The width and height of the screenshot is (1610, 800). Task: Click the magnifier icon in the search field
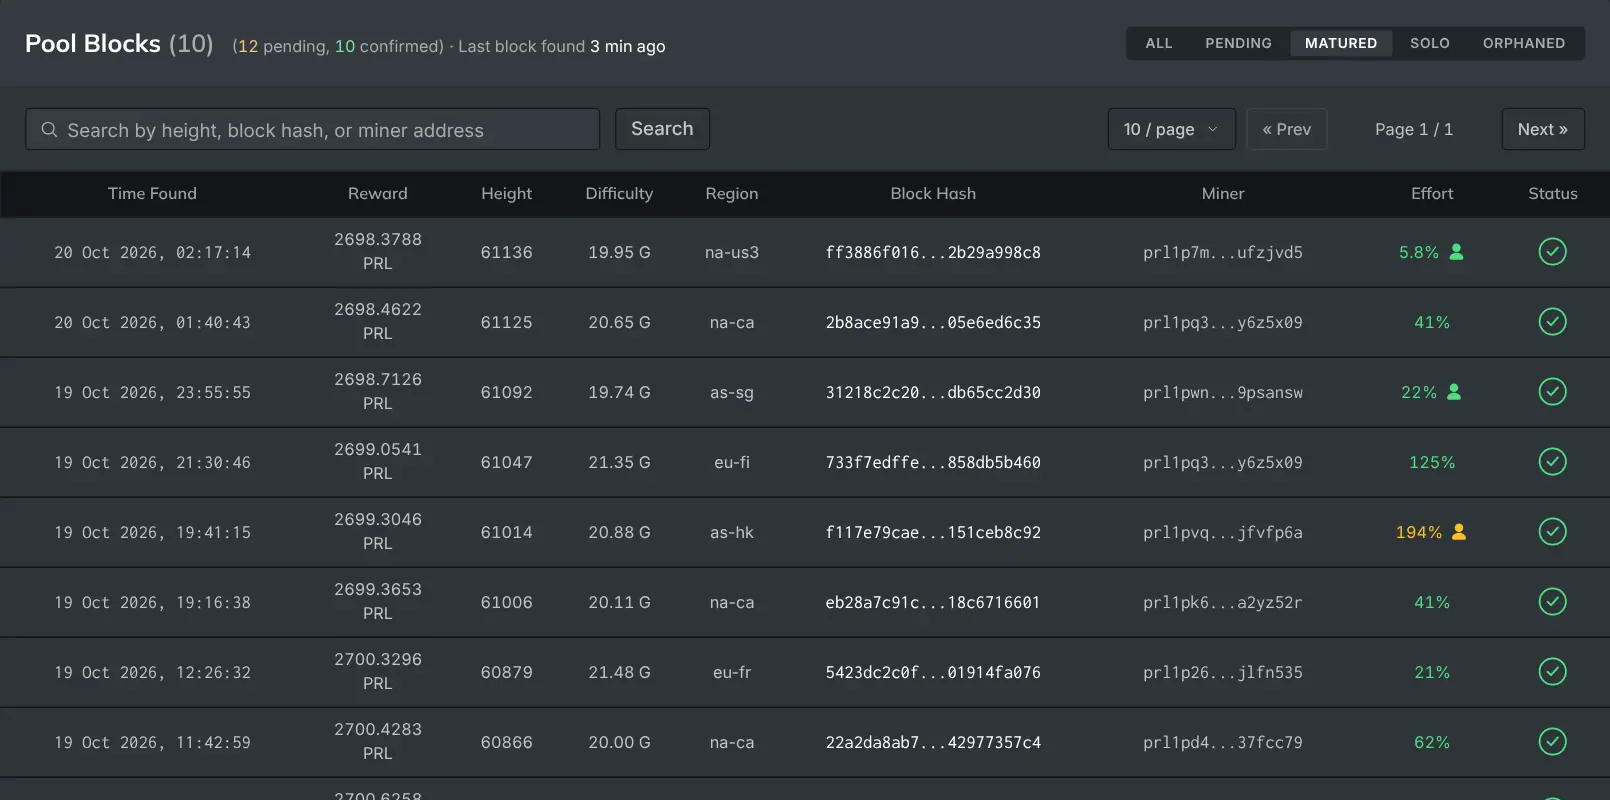[x=49, y=130]
